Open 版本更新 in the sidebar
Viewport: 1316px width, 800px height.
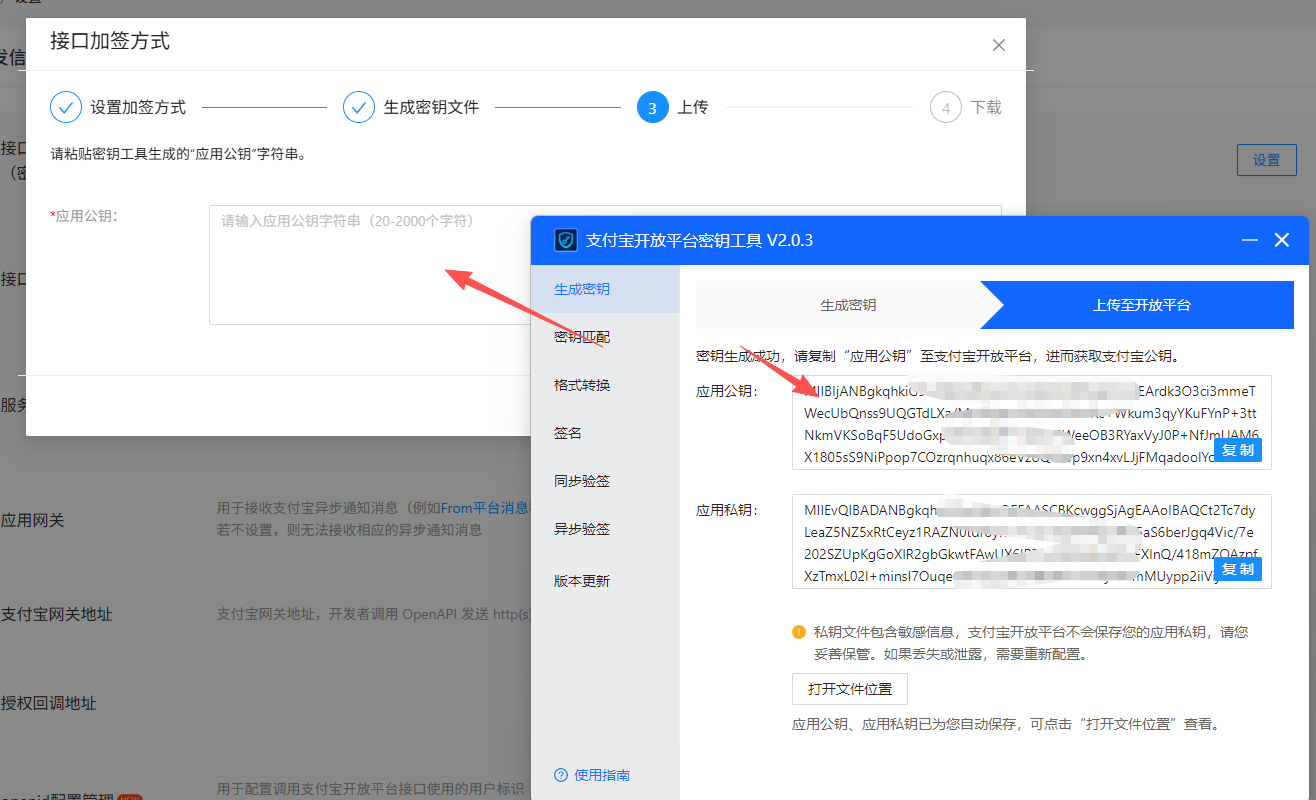click(582, 581)
